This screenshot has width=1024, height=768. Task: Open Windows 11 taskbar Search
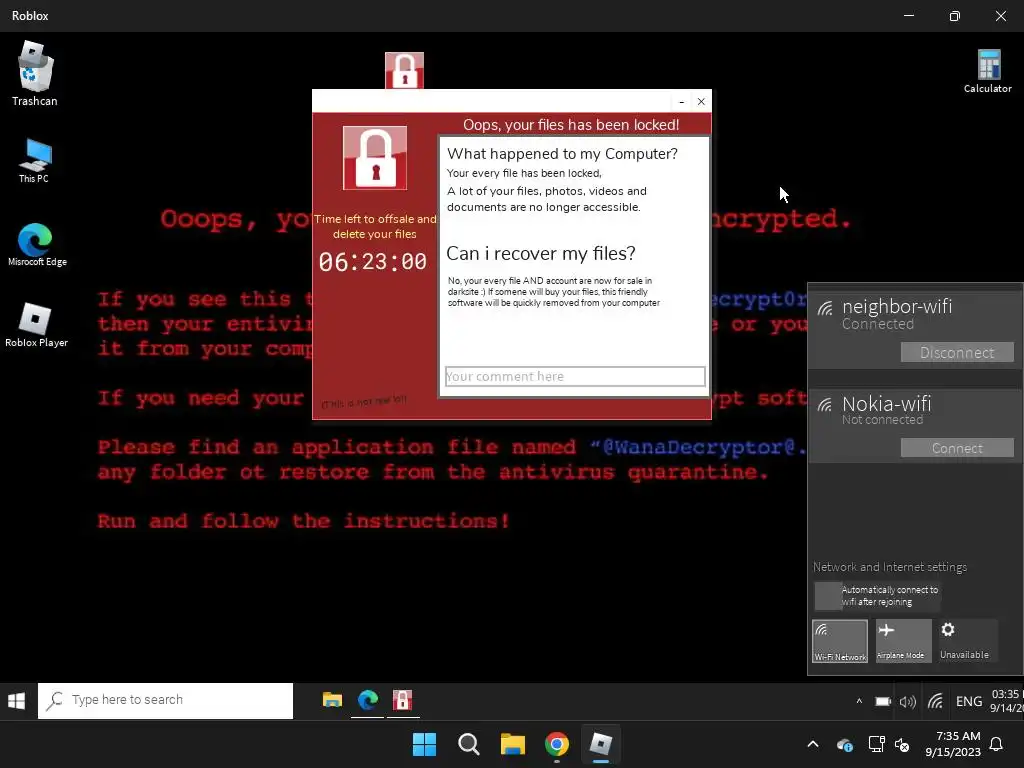(x=469, y=744)
